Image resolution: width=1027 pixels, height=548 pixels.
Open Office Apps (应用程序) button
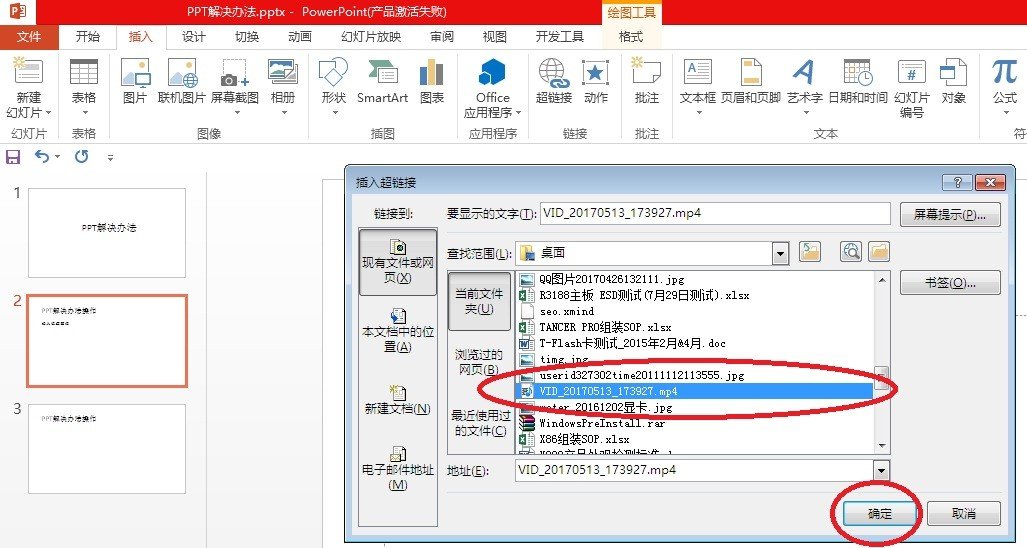(493, 88)
